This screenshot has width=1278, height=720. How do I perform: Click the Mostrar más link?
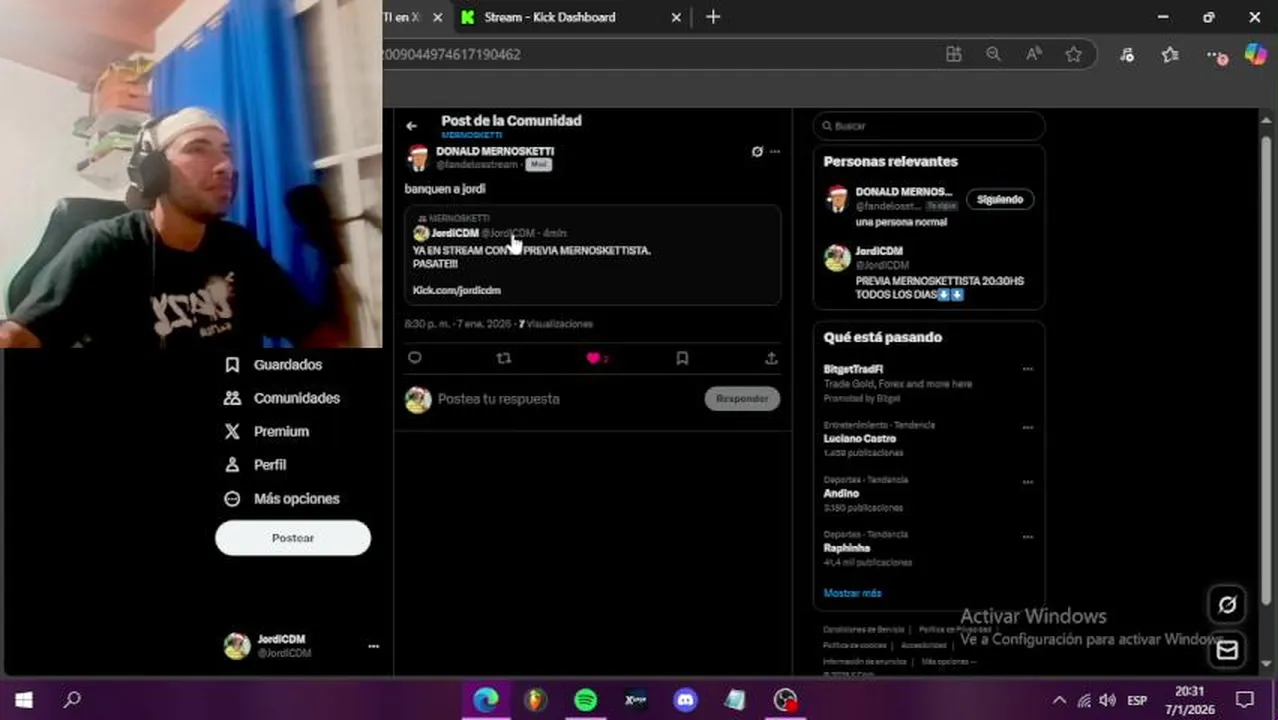pos(852,593)
